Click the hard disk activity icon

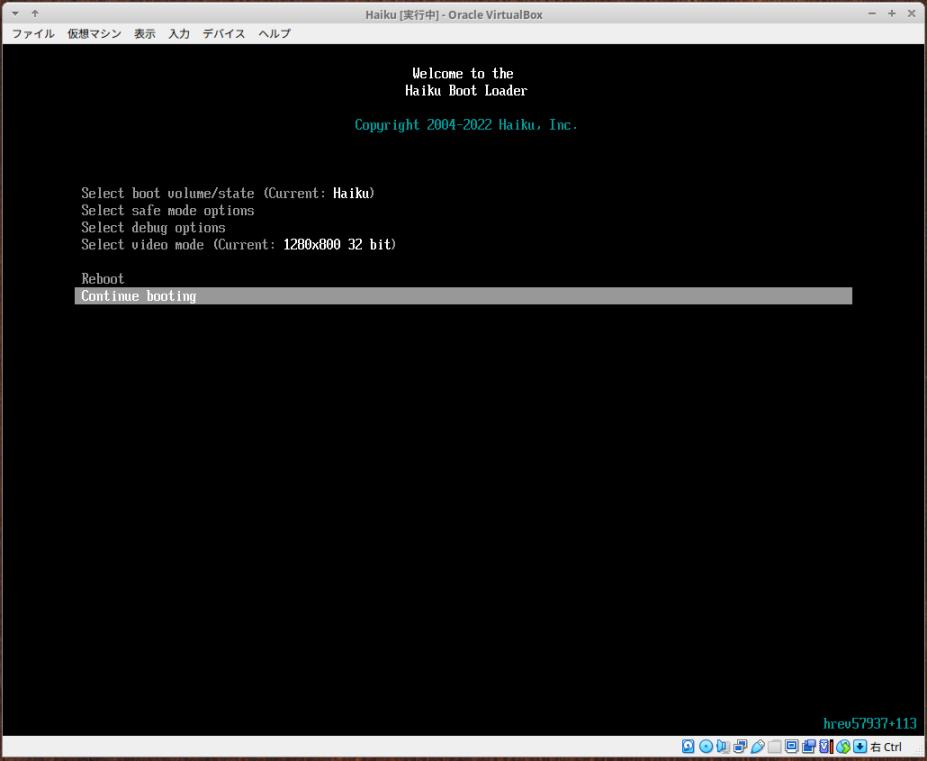tap(688, 746)
